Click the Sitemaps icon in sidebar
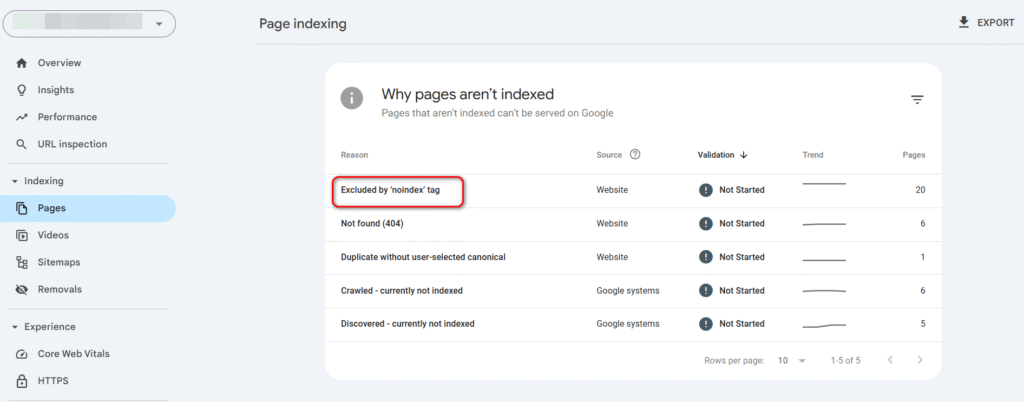 coord(22,262)
